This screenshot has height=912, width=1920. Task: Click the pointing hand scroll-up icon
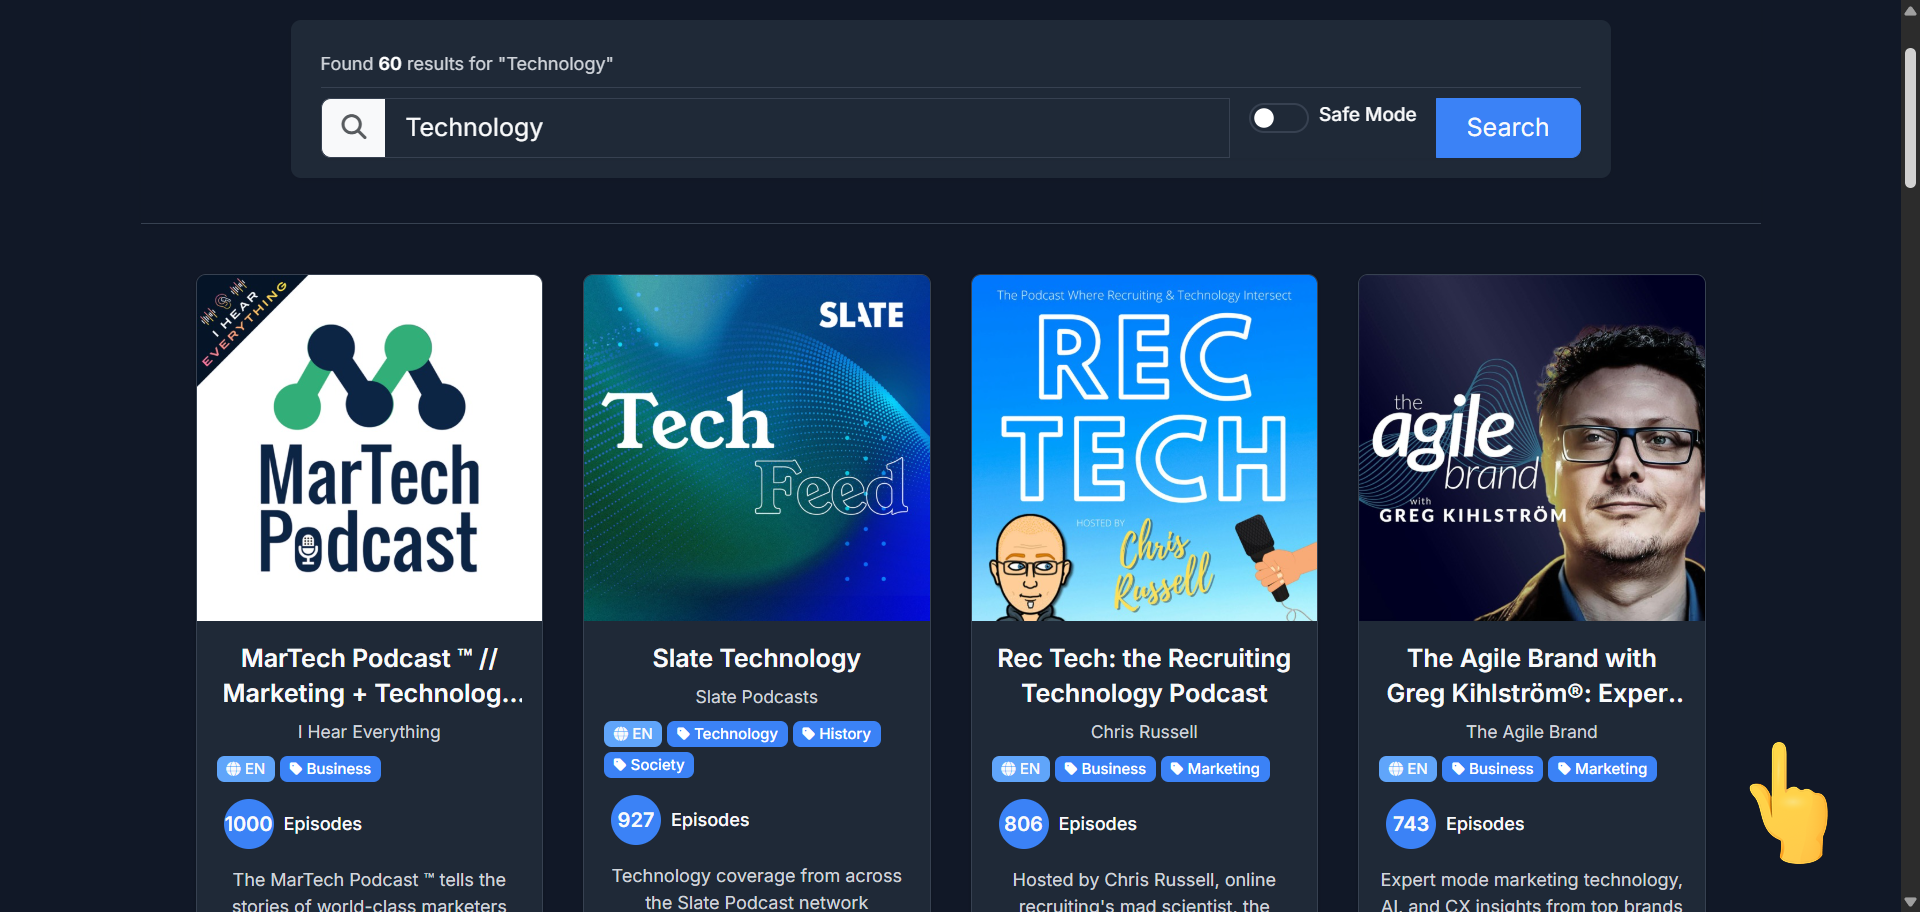point(1789,804)
